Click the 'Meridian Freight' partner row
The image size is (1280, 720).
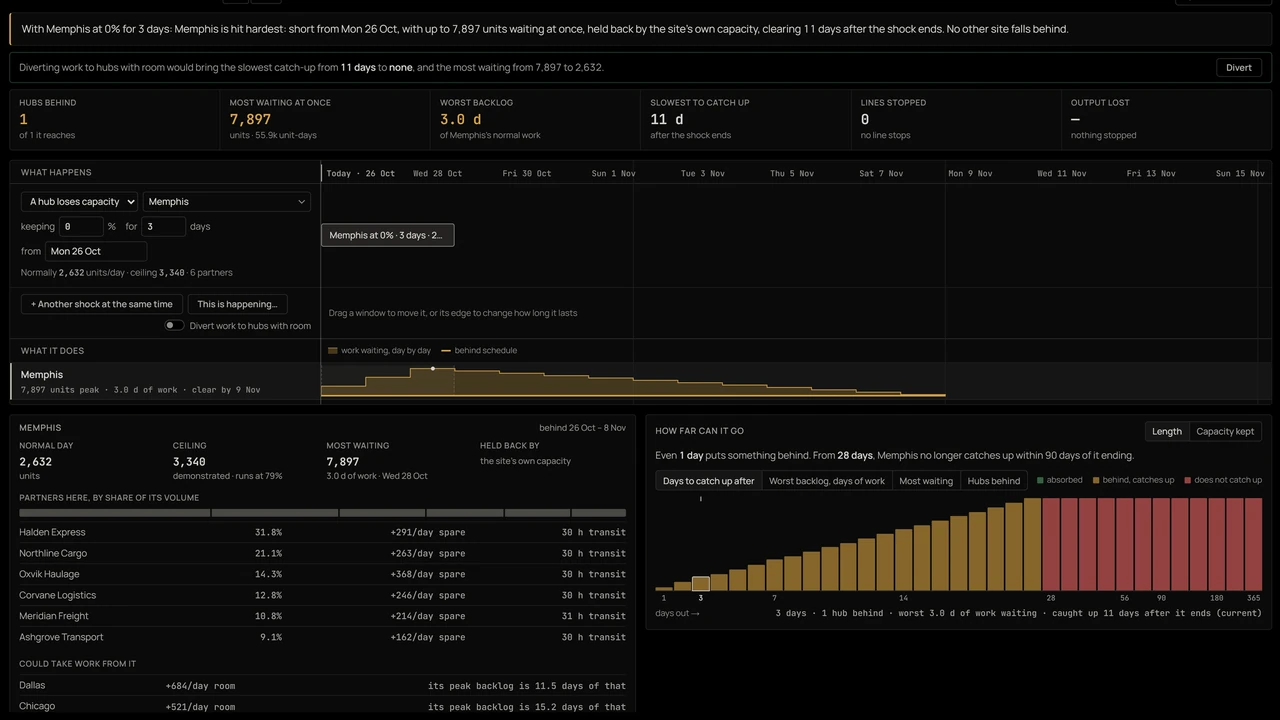click(322, 616)
